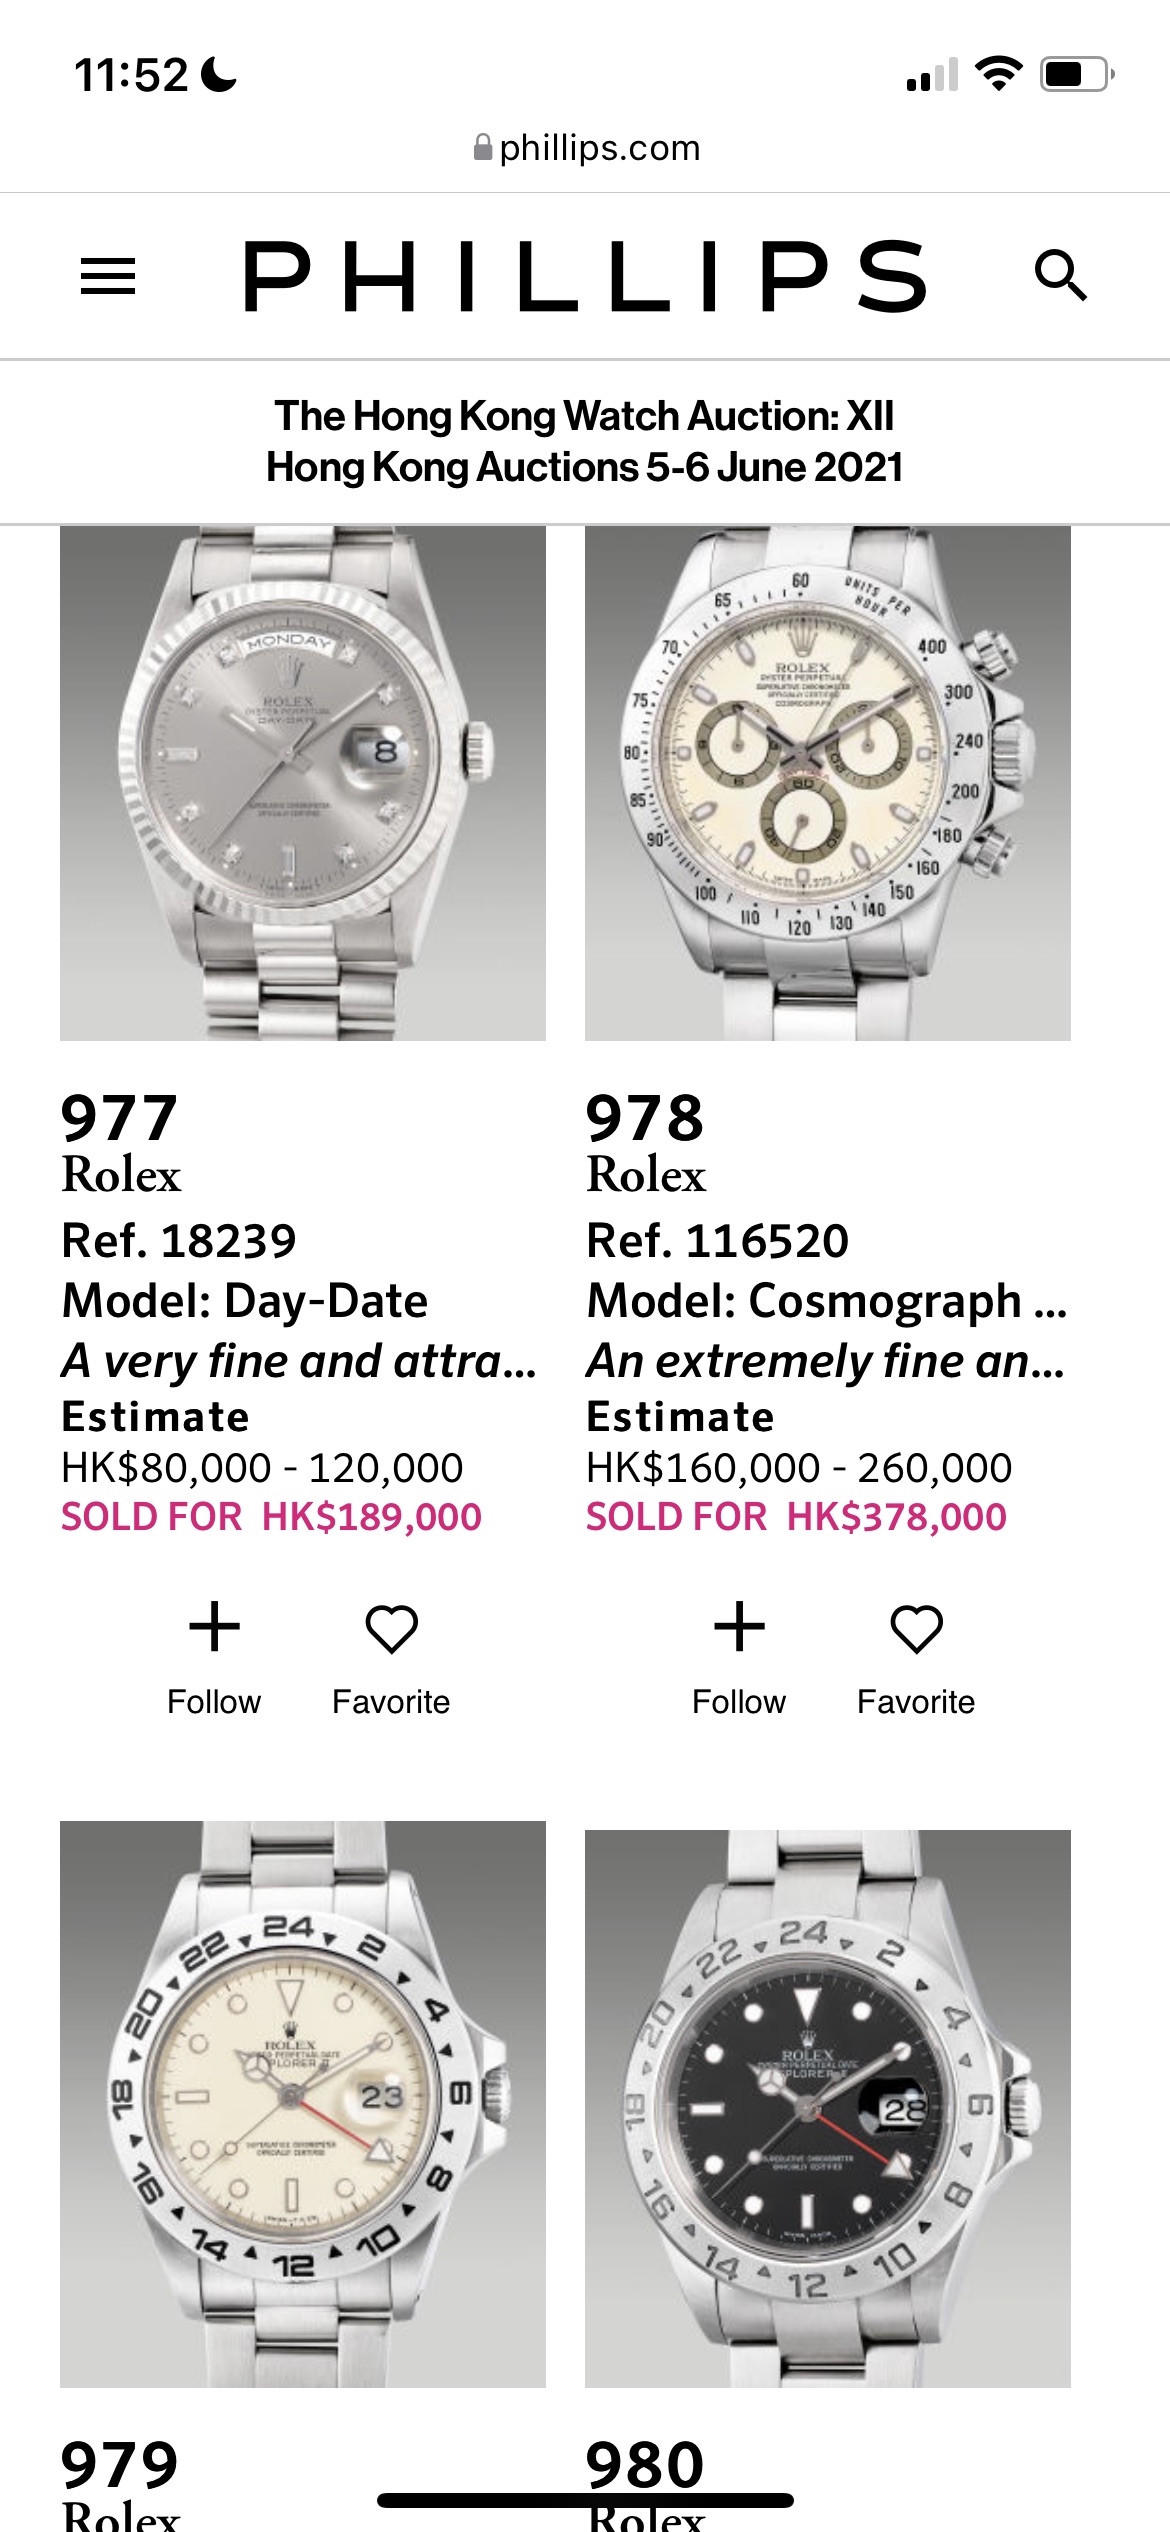1170x2532 pixels.
Task: Toggle the heart Favorite for lot 977
Action: click(391, 1629)
